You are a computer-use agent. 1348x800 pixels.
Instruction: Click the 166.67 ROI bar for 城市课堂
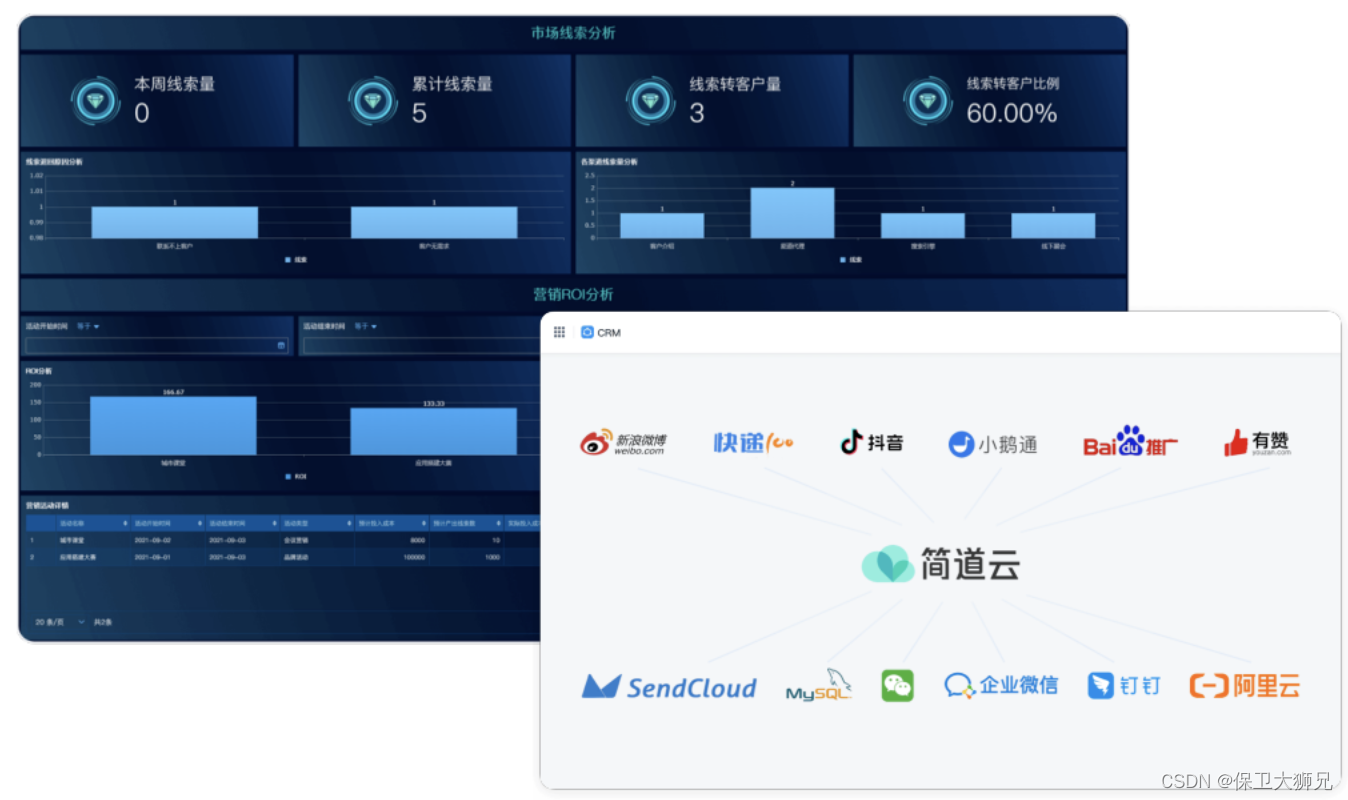(x=173, y=426)
